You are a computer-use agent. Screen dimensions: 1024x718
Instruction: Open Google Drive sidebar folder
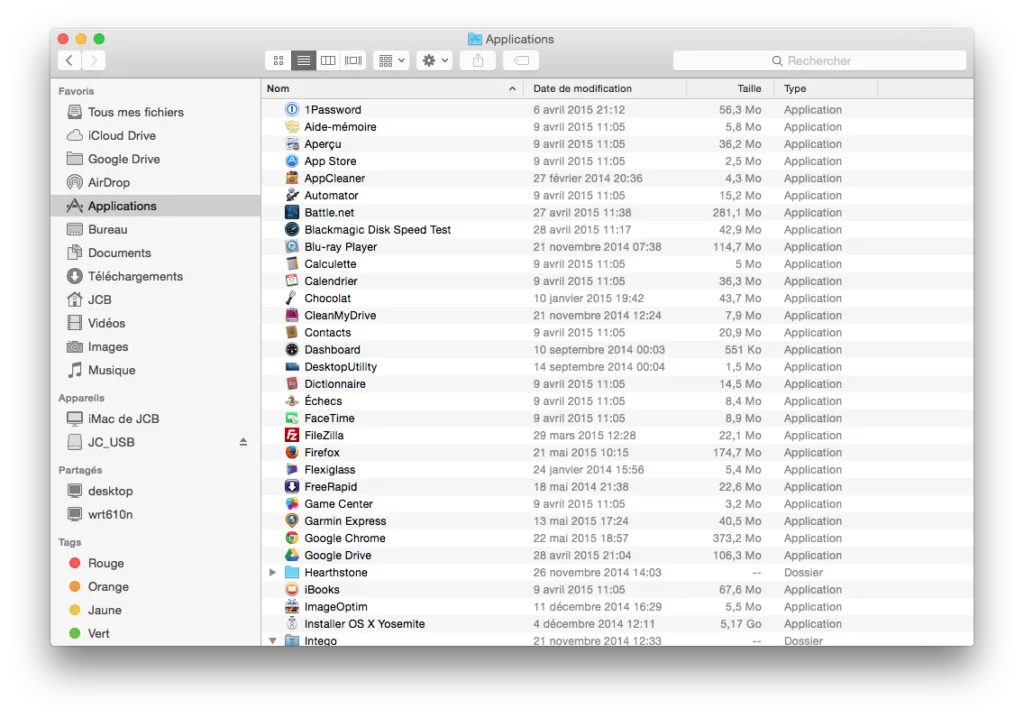(155, 159)
